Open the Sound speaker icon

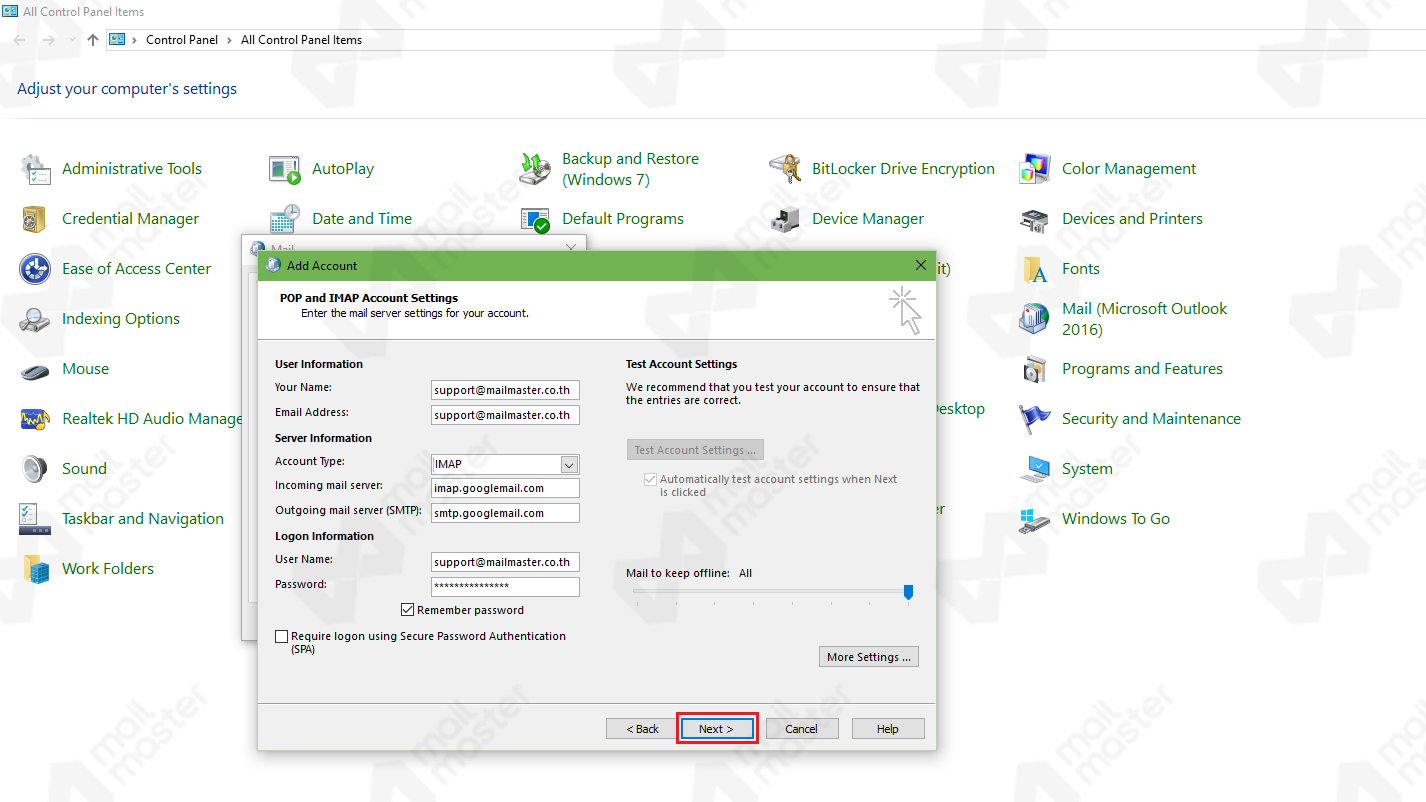[x=35, y=469]
